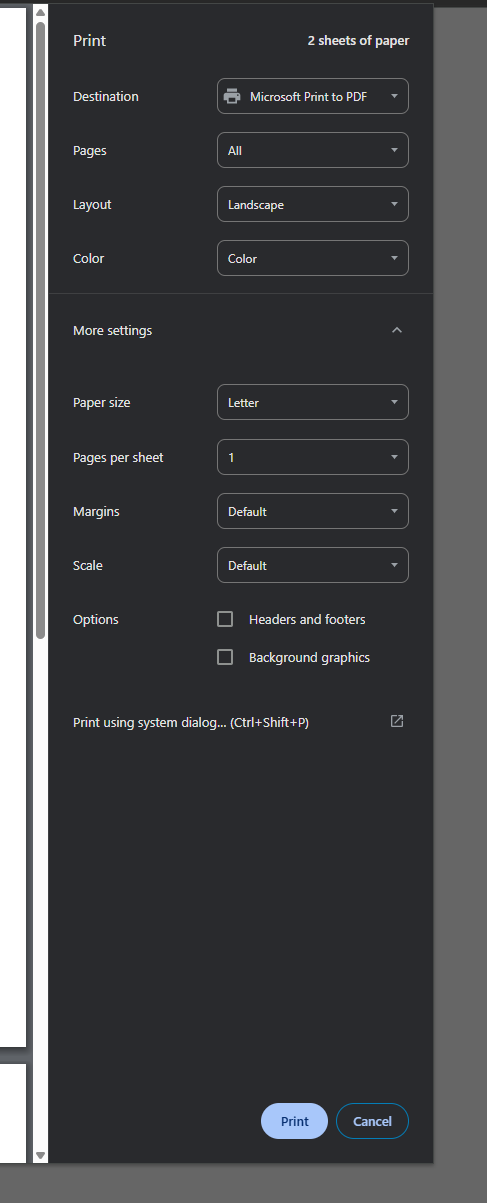The height and width of the screenshot is (1203, 487).
Task: Open Pages per sheet dropdown
Action: 313,457
